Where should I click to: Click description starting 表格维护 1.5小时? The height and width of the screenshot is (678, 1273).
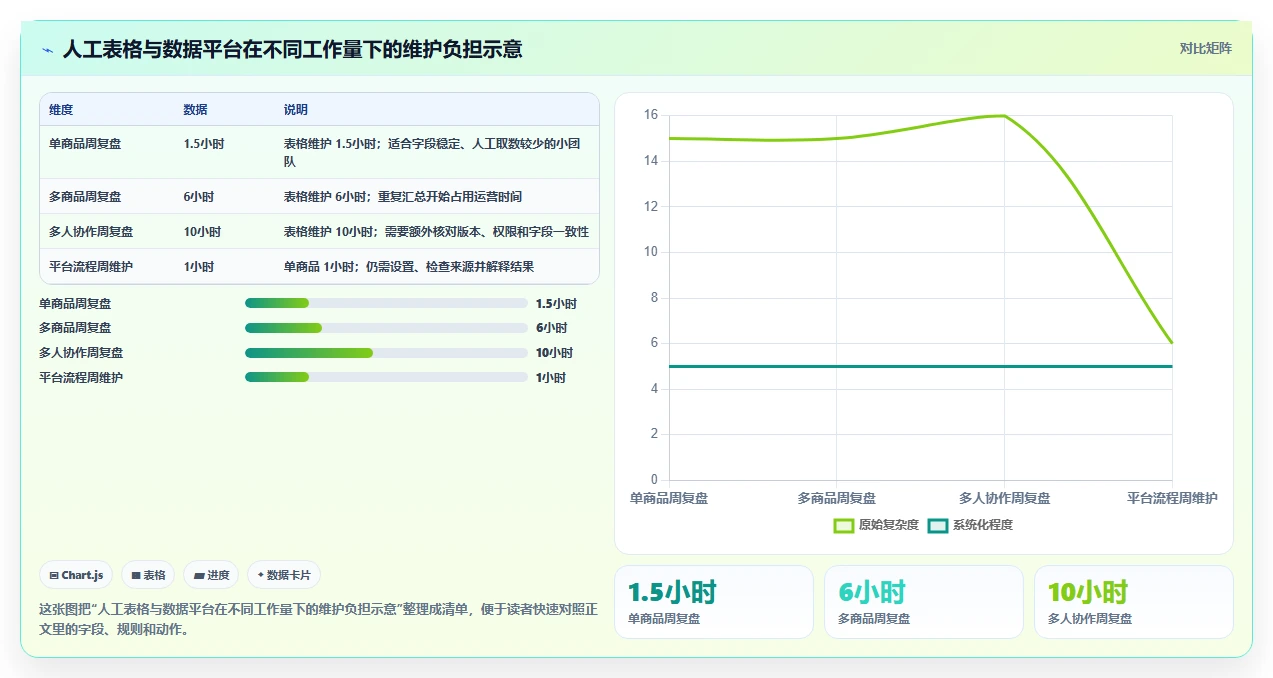[432, 152]
